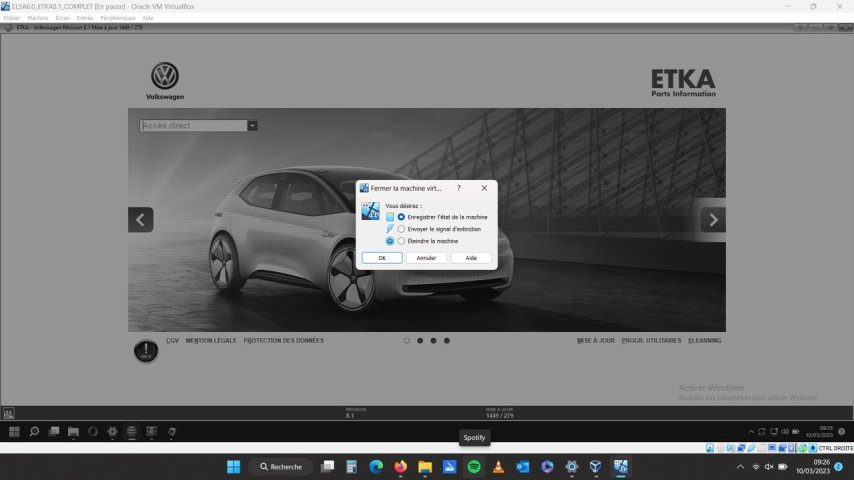Open the Machine menu in VirtualBox
The image size is (854, 480).
(38, 18)
